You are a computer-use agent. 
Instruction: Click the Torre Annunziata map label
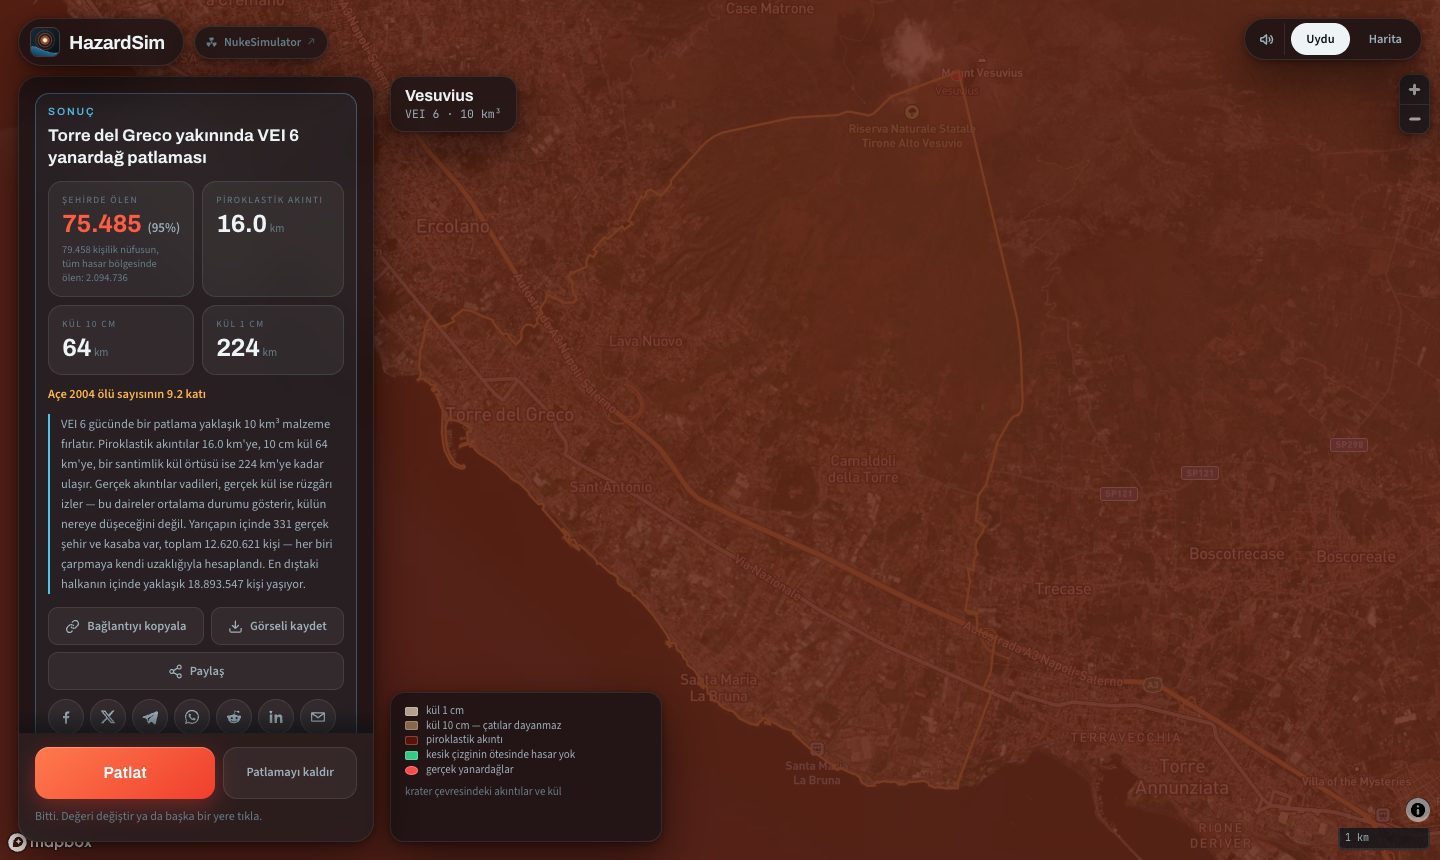pos(1182,777)
